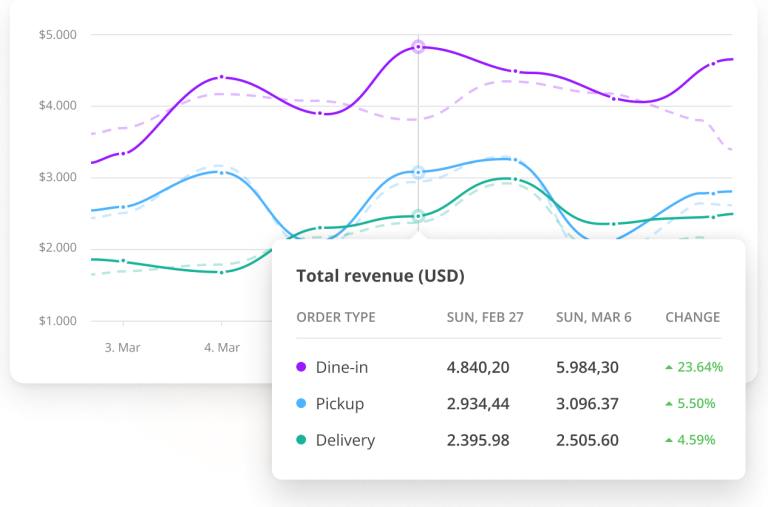Select the highlighted green point on vertical marker
This screenshot has width=768, height=507.
418,216
